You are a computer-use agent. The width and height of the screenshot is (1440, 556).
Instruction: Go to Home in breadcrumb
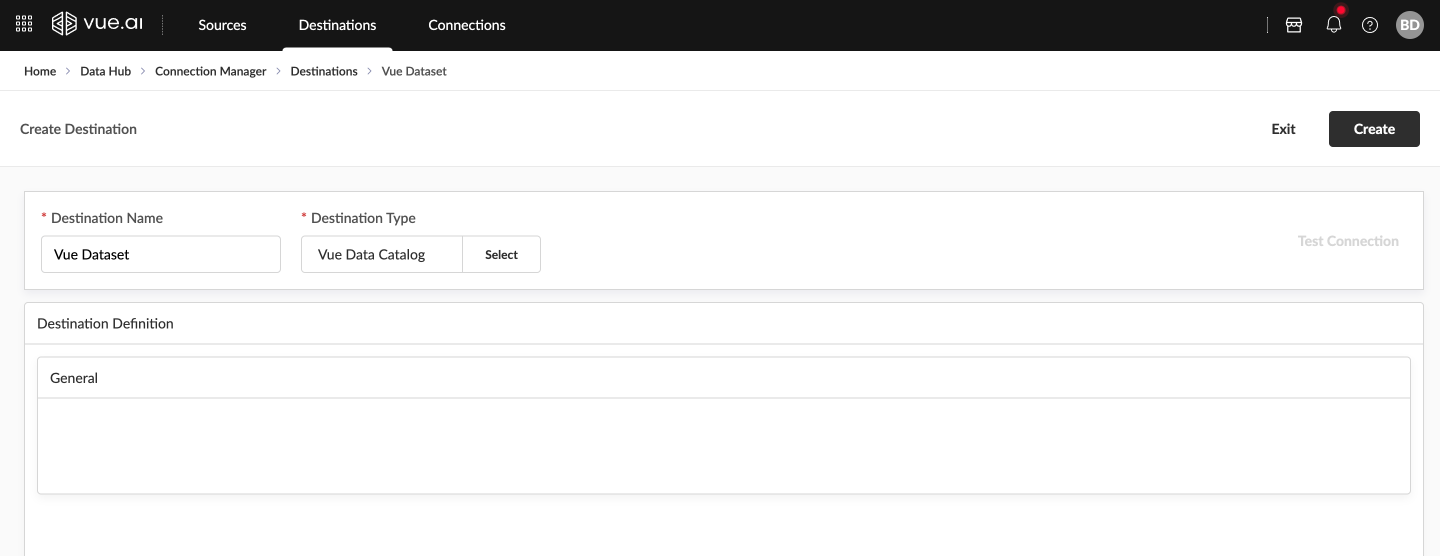(x=40, y=71)
